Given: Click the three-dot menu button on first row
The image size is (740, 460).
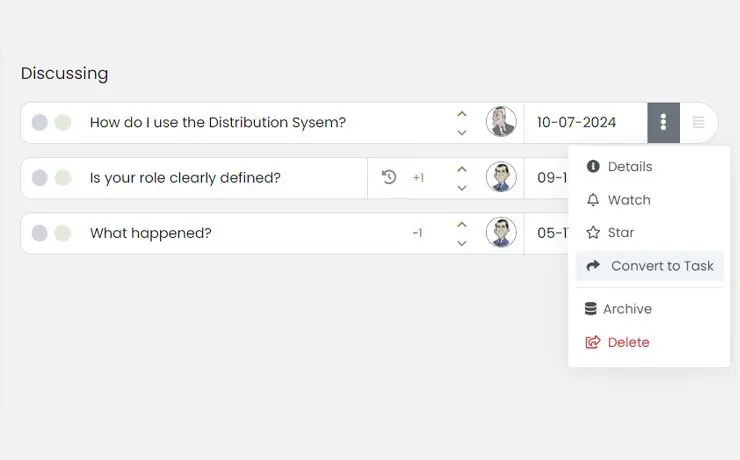Looking at the screenshot, I should [663, 123].
